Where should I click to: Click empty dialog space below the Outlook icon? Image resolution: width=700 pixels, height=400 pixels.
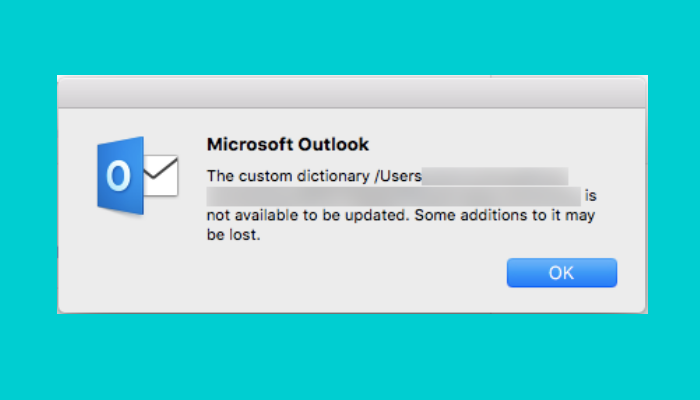tap(137, 265)
